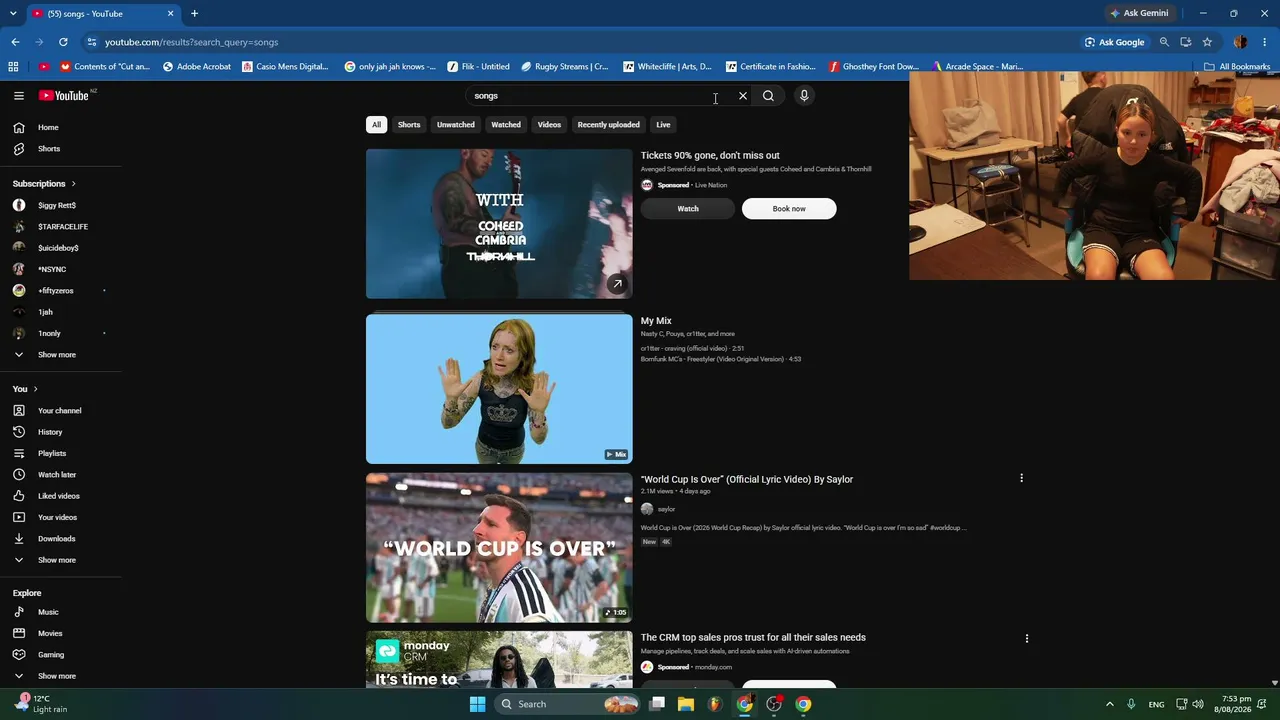Screen dimensions: 1280x720
Task: Open Avenged Sevenfold ad thumbnail
Action: (499, 224)
